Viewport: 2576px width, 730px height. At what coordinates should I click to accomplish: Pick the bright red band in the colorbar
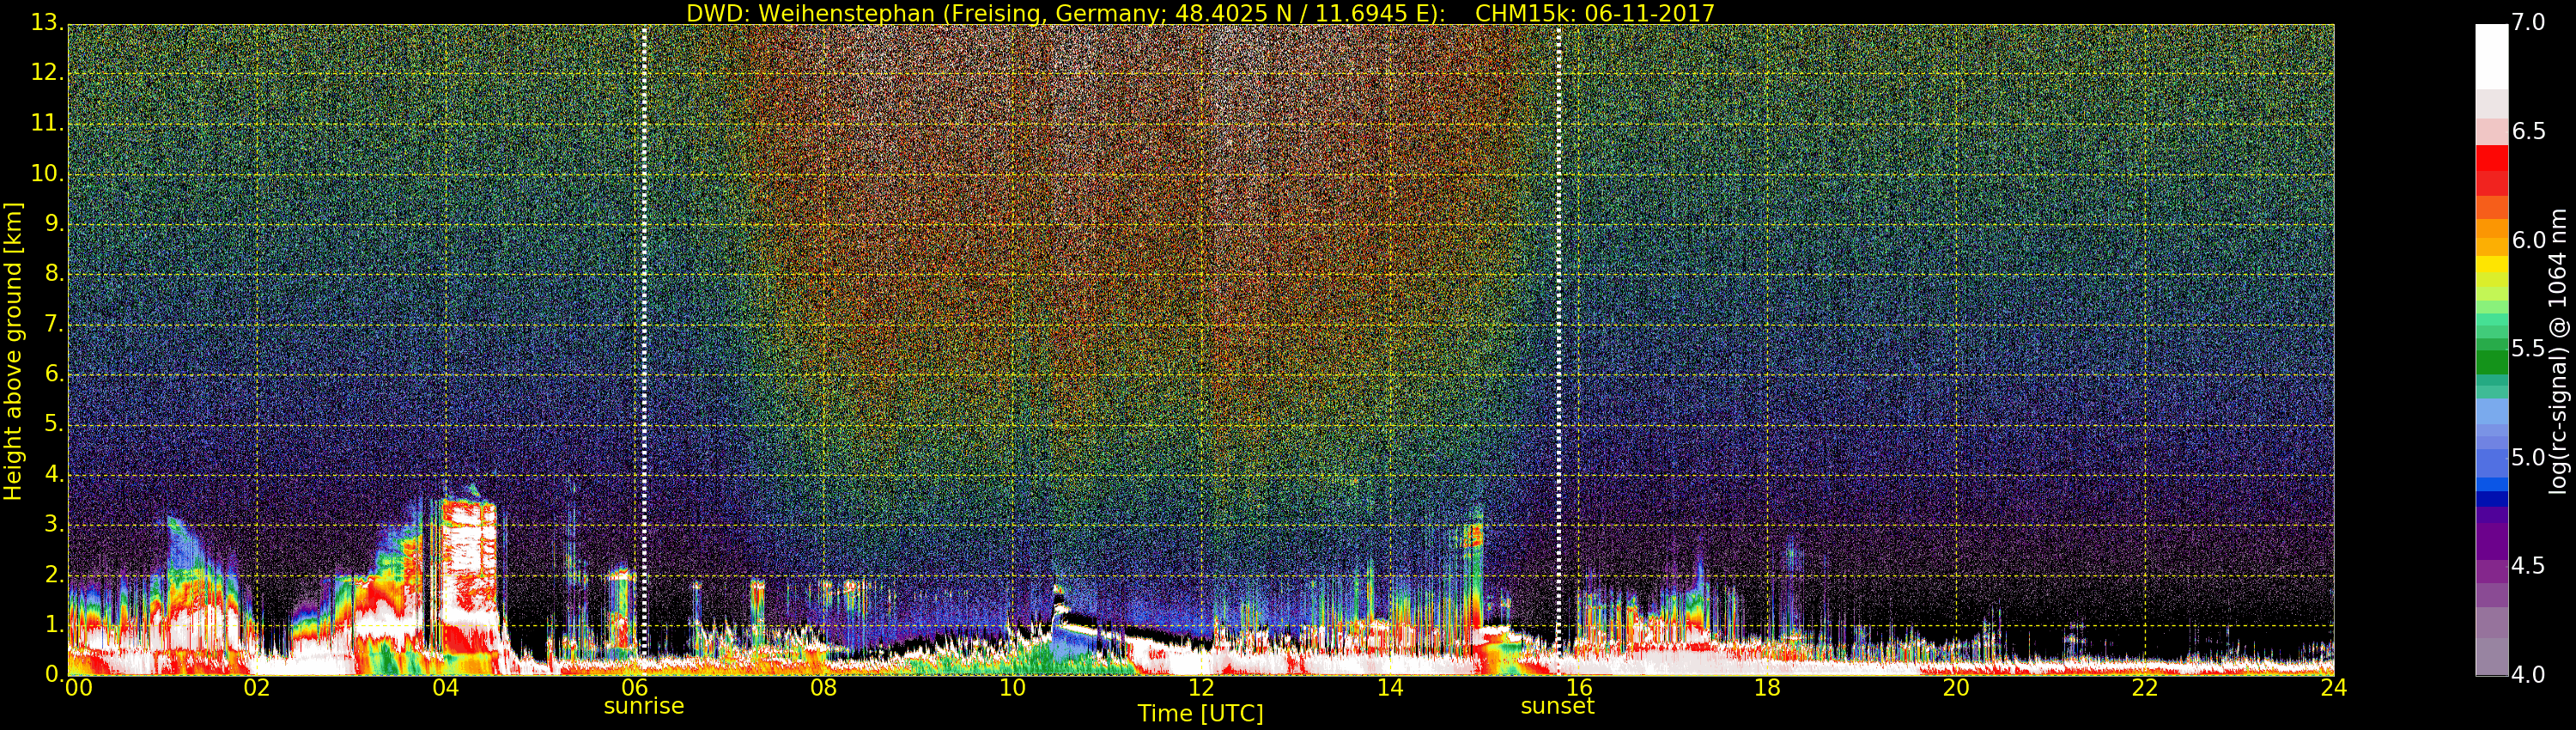(x=2491, y=158)
